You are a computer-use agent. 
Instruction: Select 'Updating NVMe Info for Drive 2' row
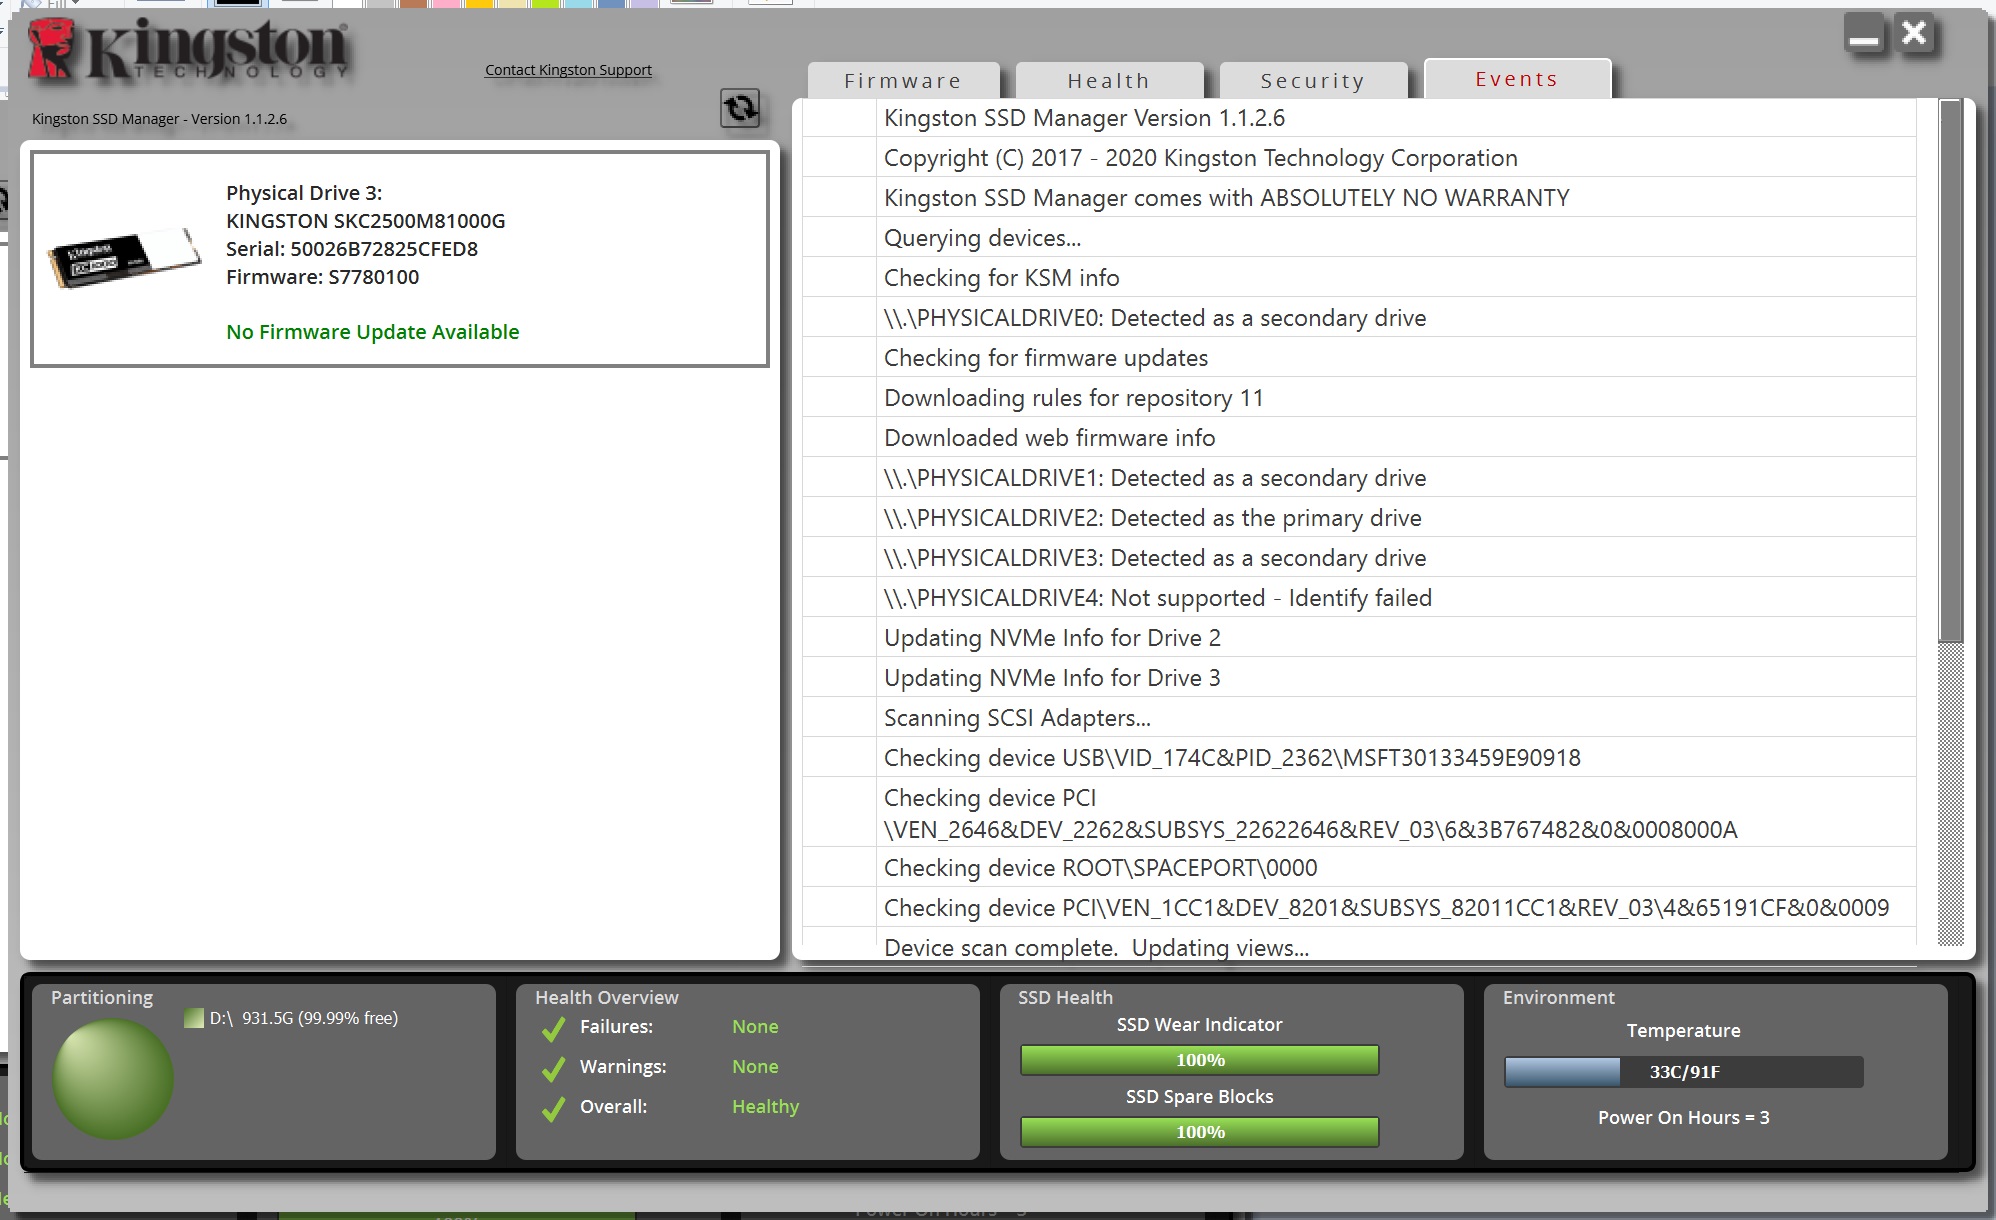pos(1360,637)
